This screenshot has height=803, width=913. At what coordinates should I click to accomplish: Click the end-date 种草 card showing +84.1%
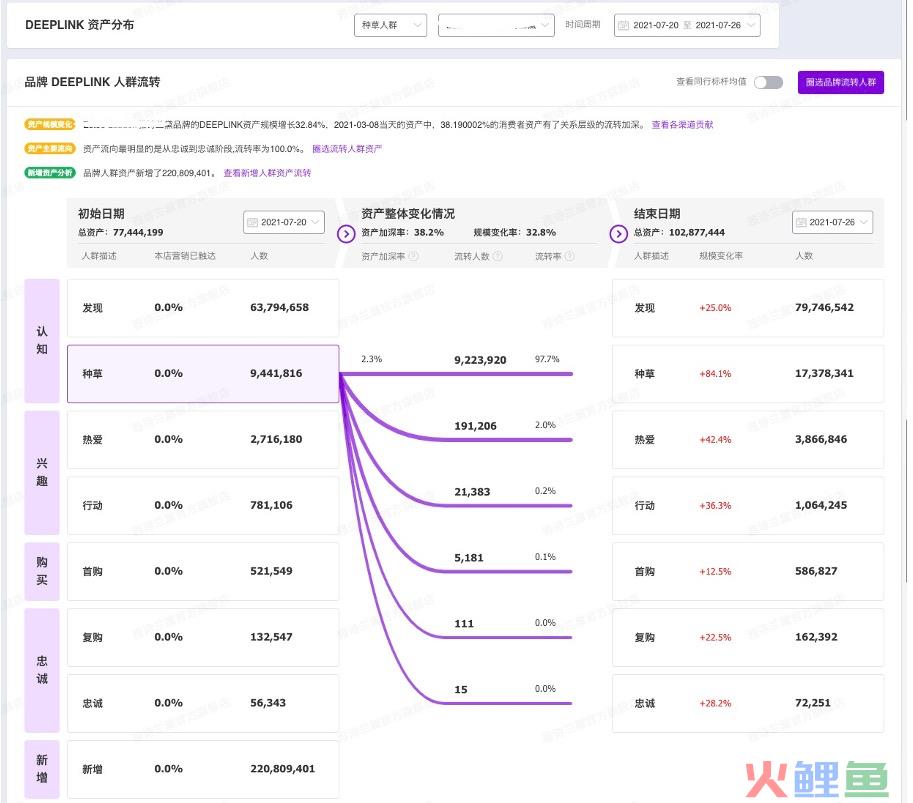tap(748, 374)
